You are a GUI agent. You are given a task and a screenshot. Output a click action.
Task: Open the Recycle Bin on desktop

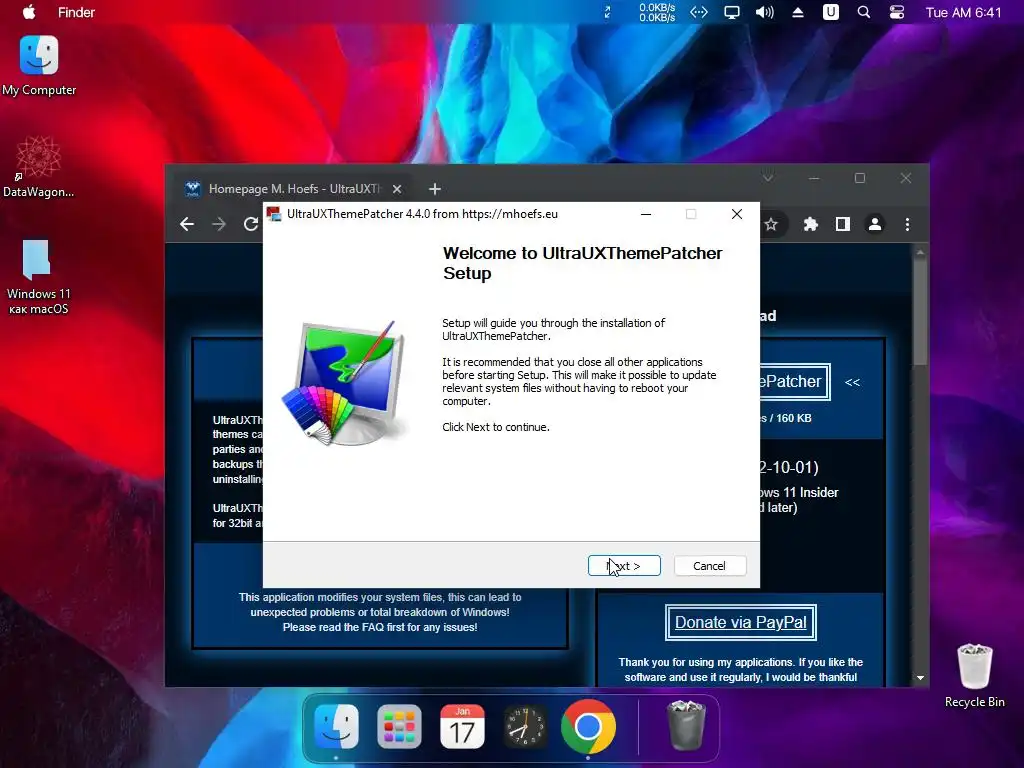[974, 675]
